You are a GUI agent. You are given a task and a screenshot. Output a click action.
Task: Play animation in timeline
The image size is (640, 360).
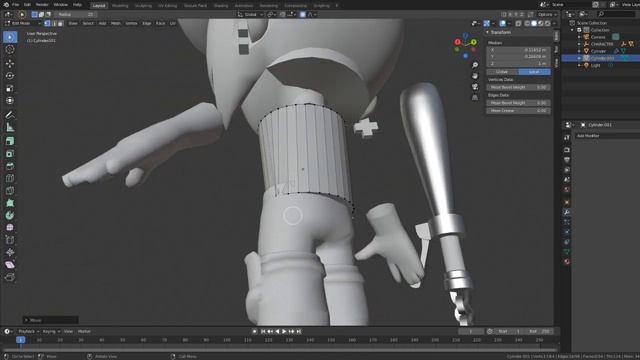pyautogui.click(x=284, y=331)
